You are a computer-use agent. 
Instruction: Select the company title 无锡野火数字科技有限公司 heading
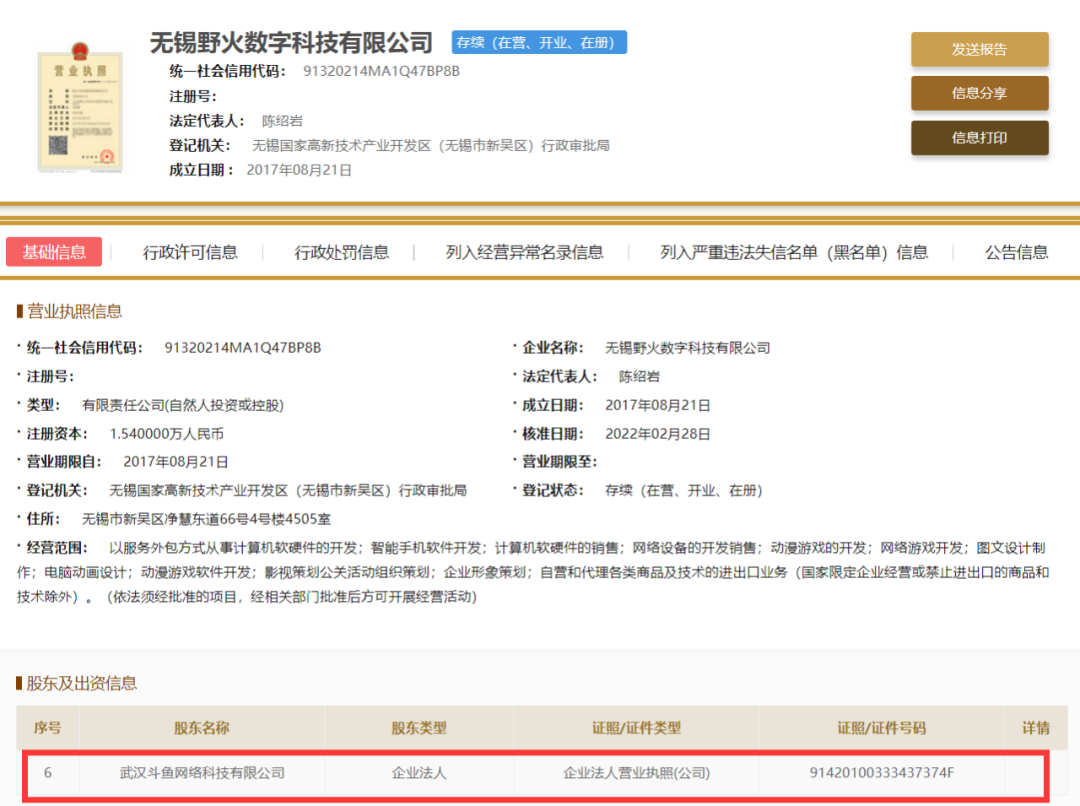[291, 43]
